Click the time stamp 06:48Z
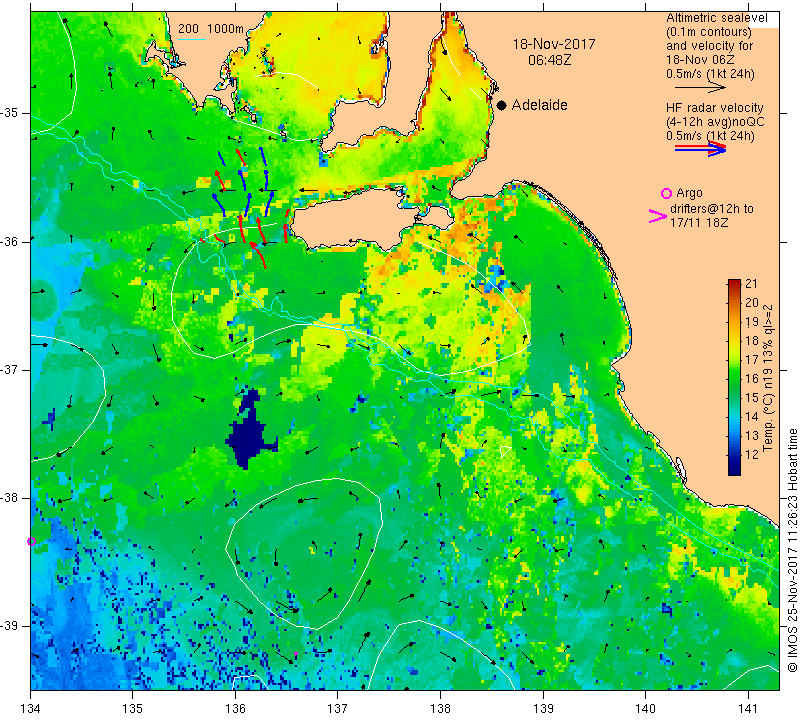 549,60
